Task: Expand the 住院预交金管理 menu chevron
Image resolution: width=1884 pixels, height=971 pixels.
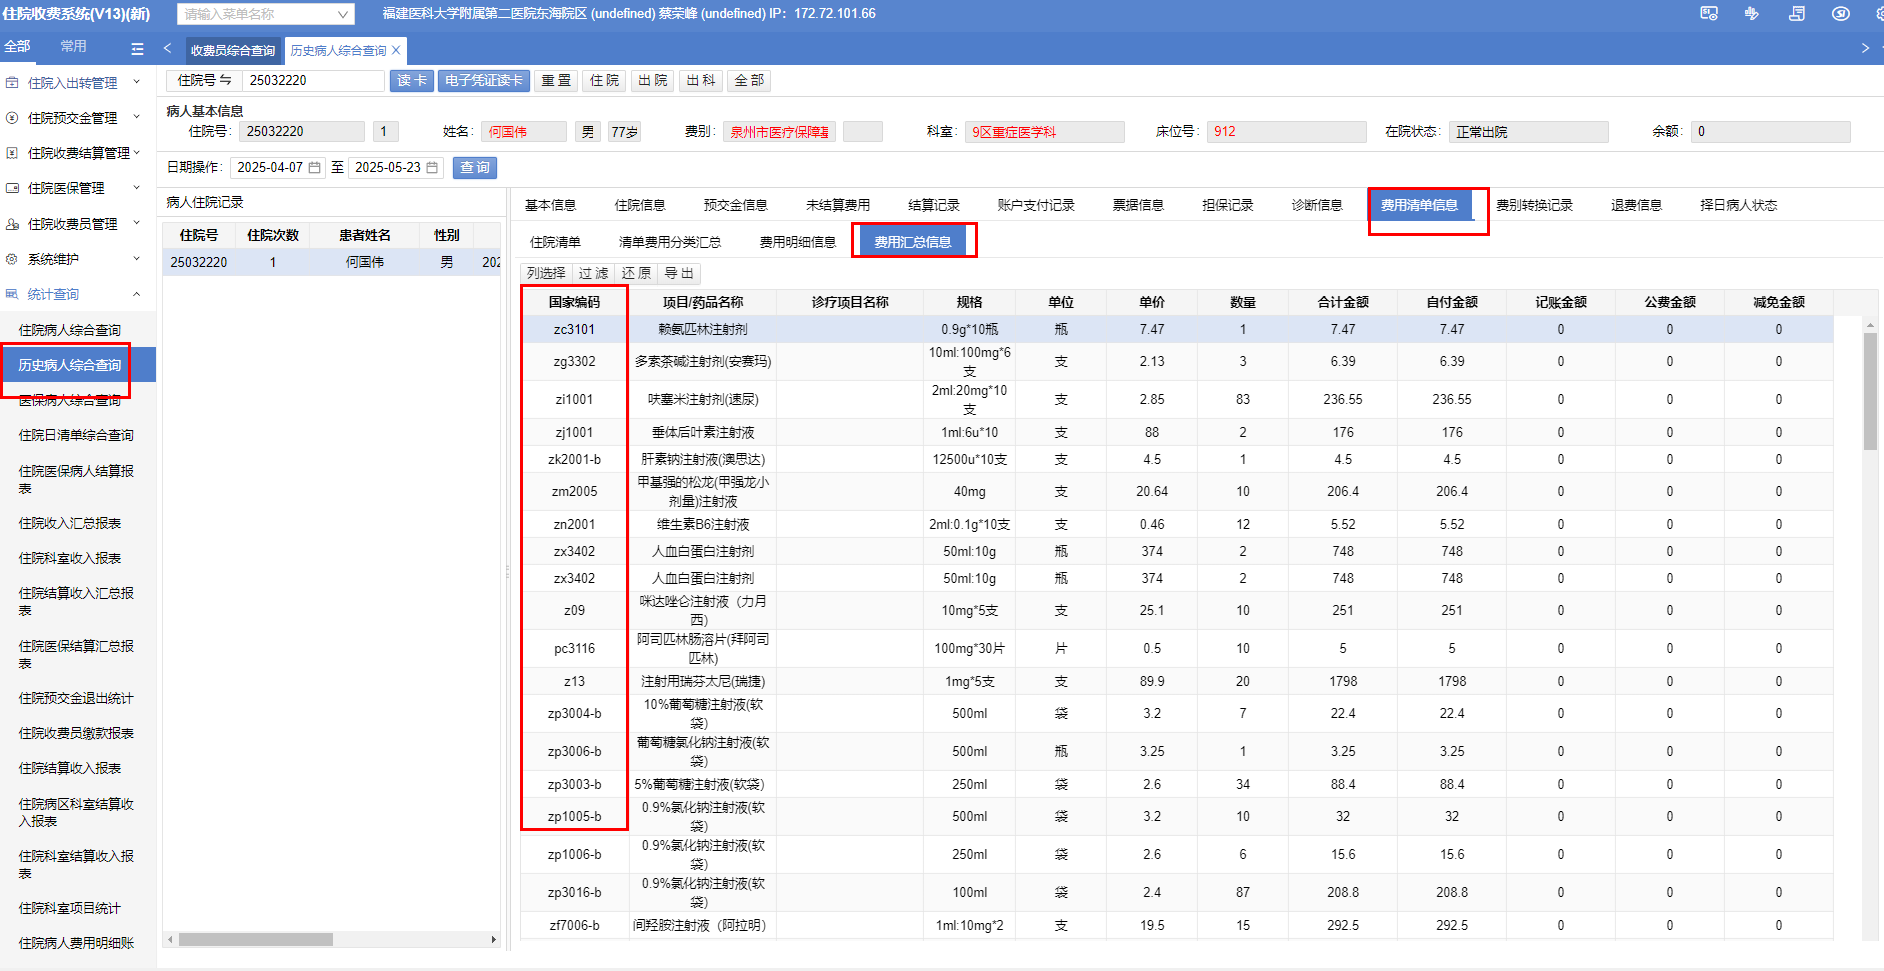Action: (137, 117)
